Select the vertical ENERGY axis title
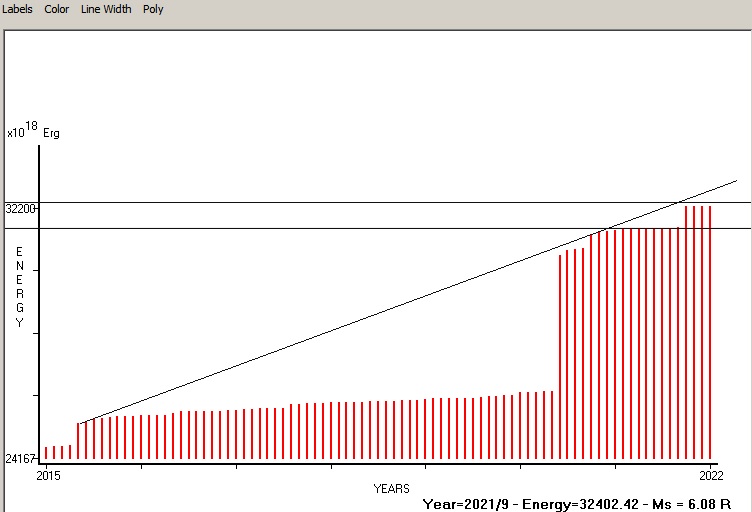This screenshot has width=752, height=512. pyautogui.click(x=19, y=287)
